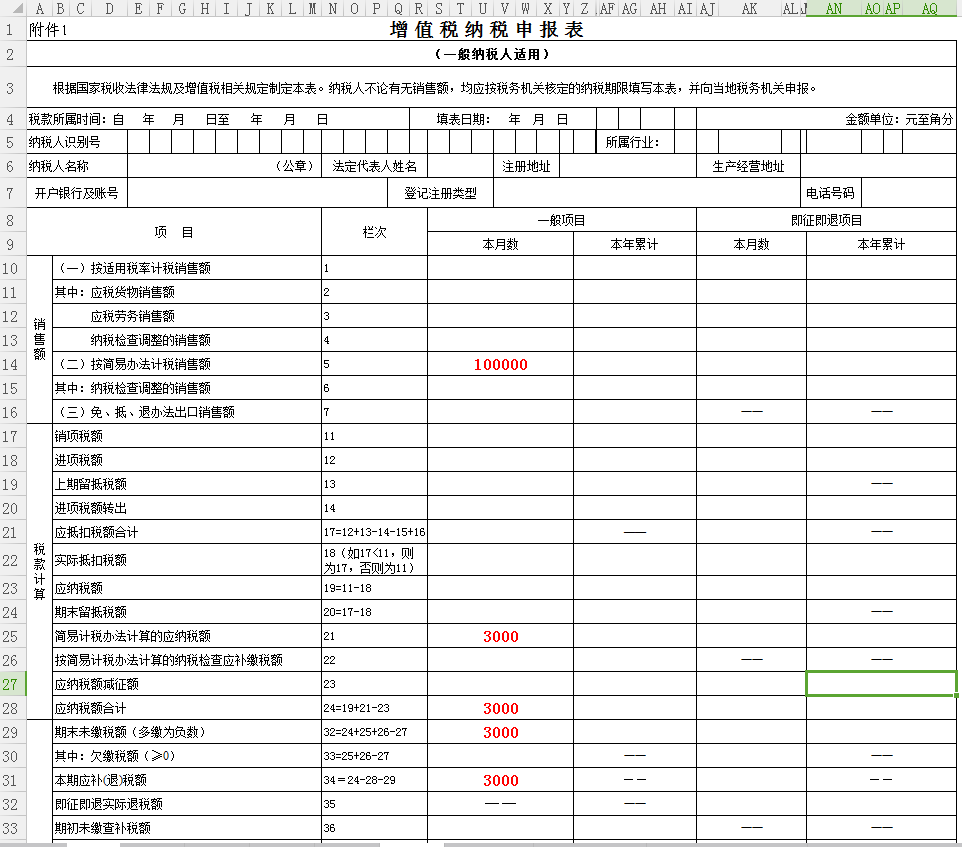Click the 法定代表人姓名 label cell
962x847 pixels.
click(374, 166)
